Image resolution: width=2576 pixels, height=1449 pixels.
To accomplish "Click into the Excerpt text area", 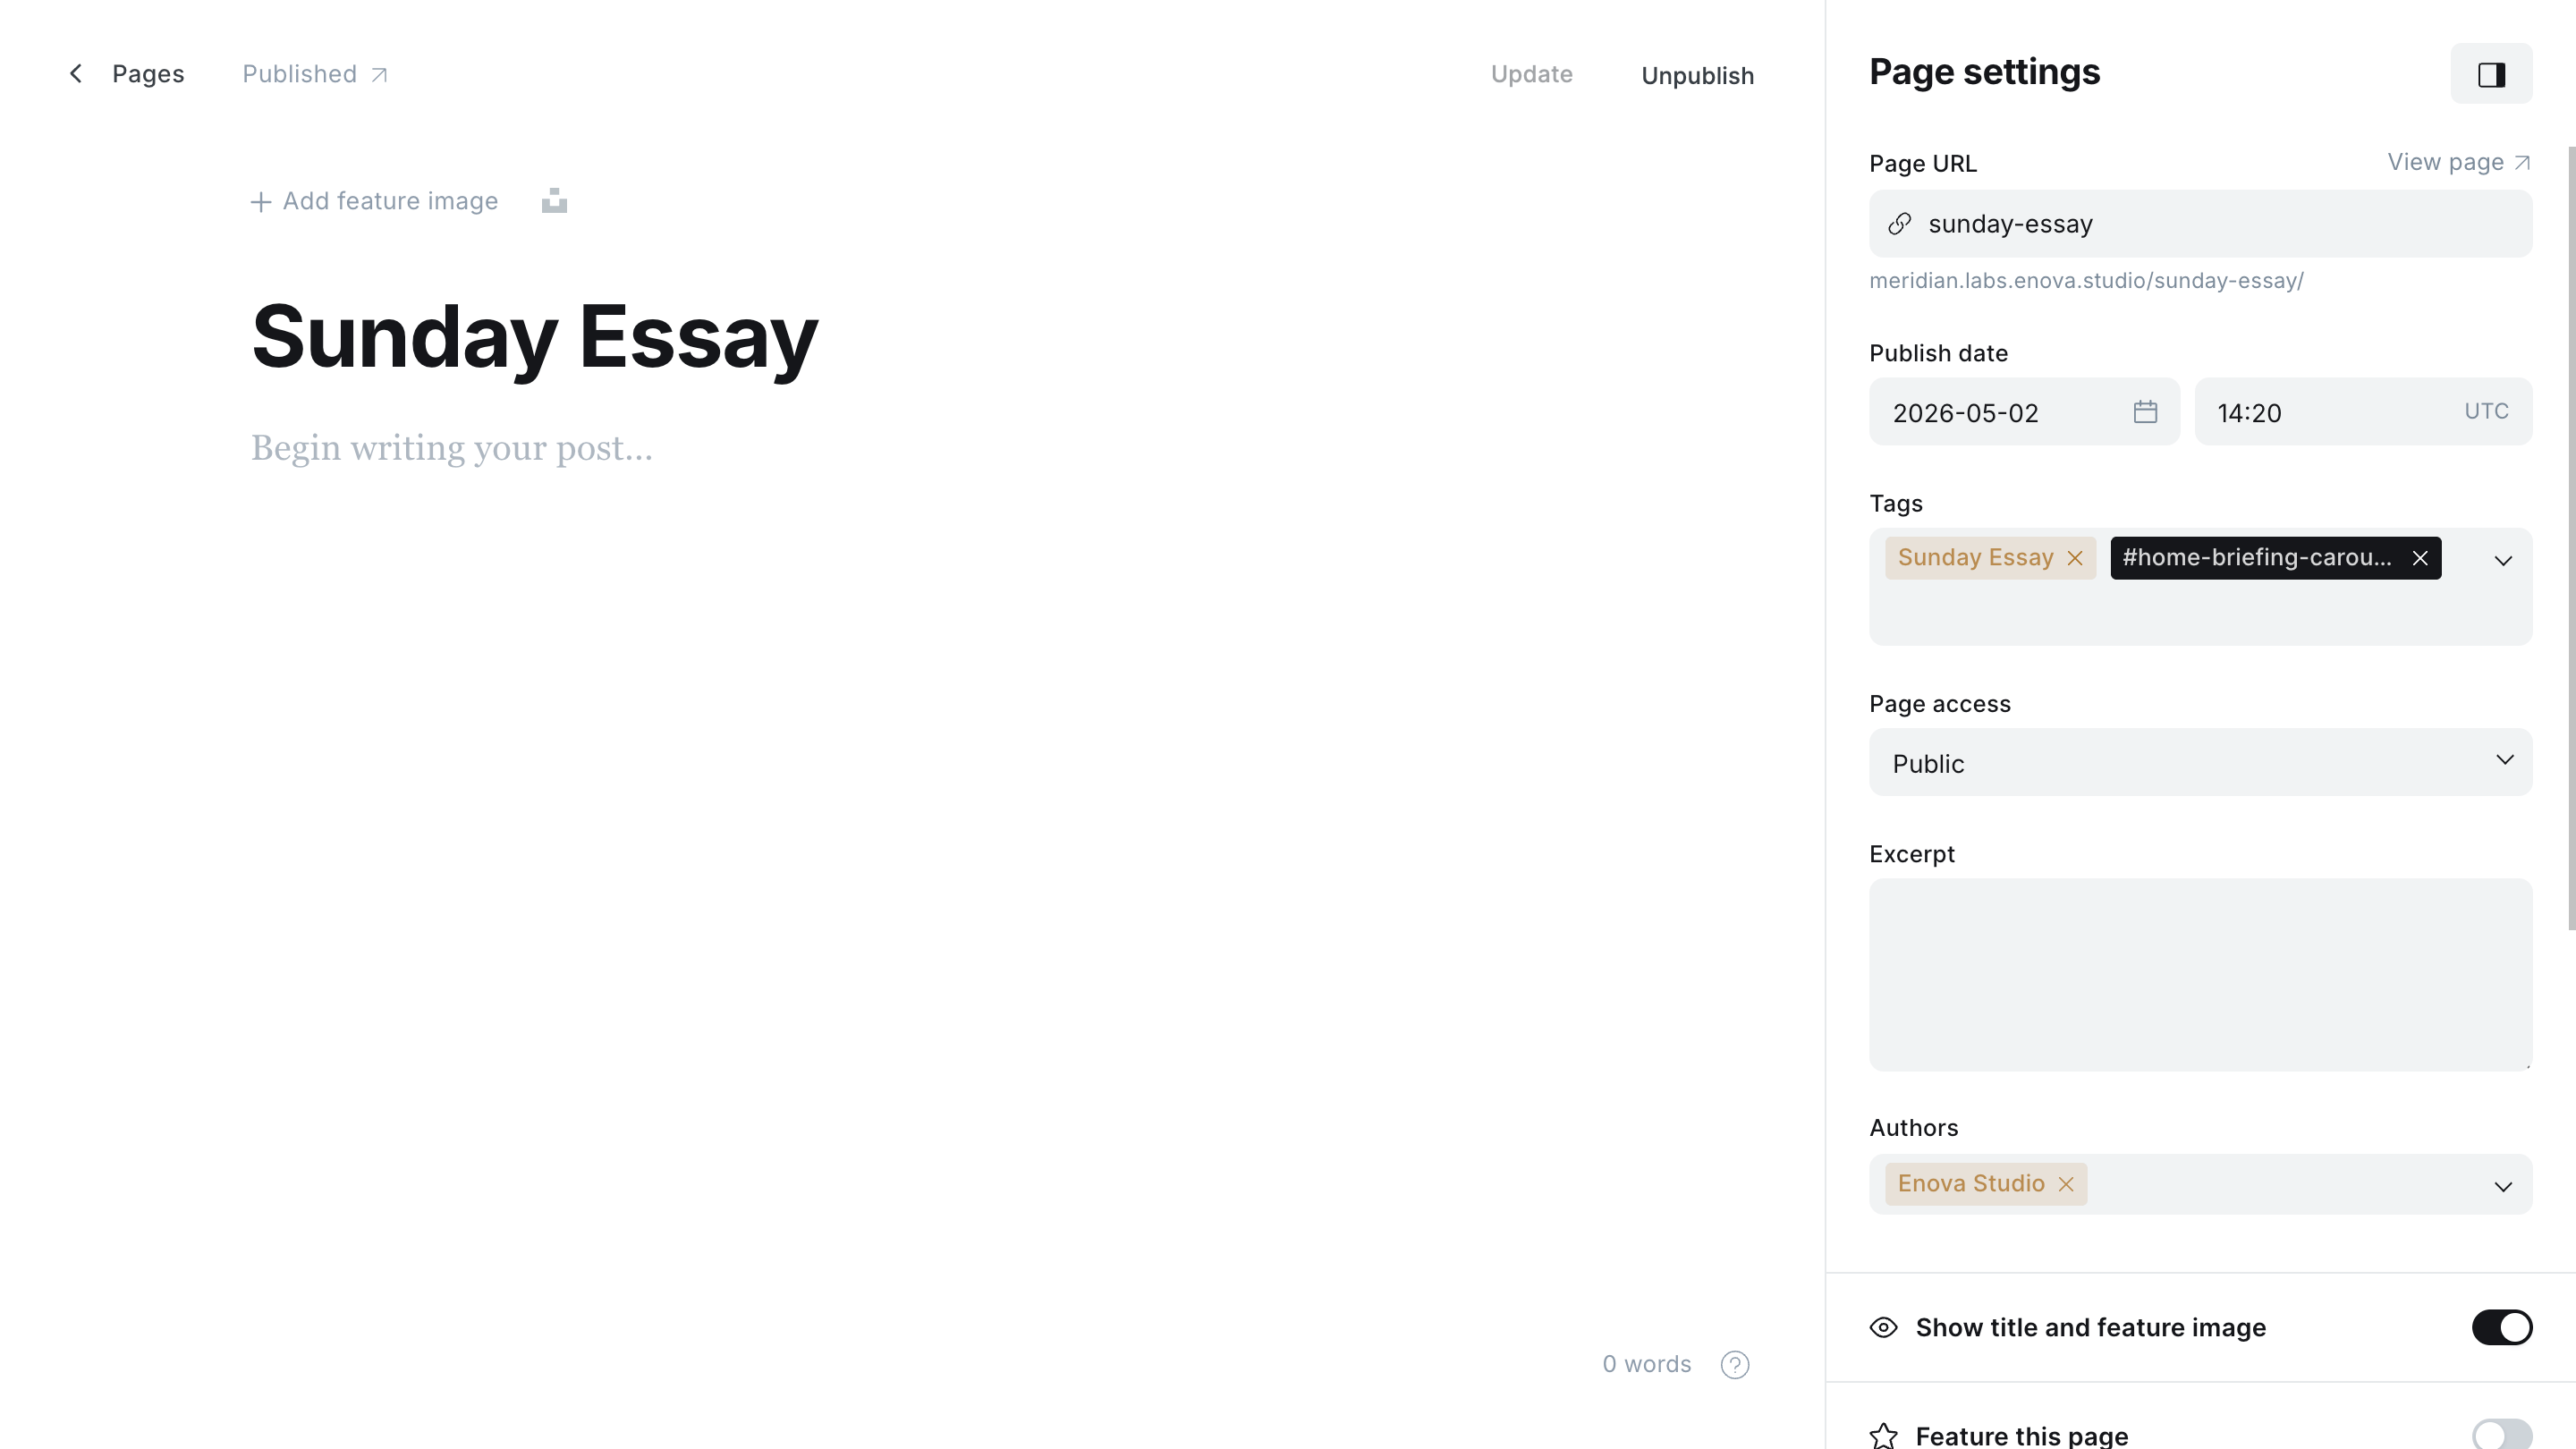I will pos(2201,975).
